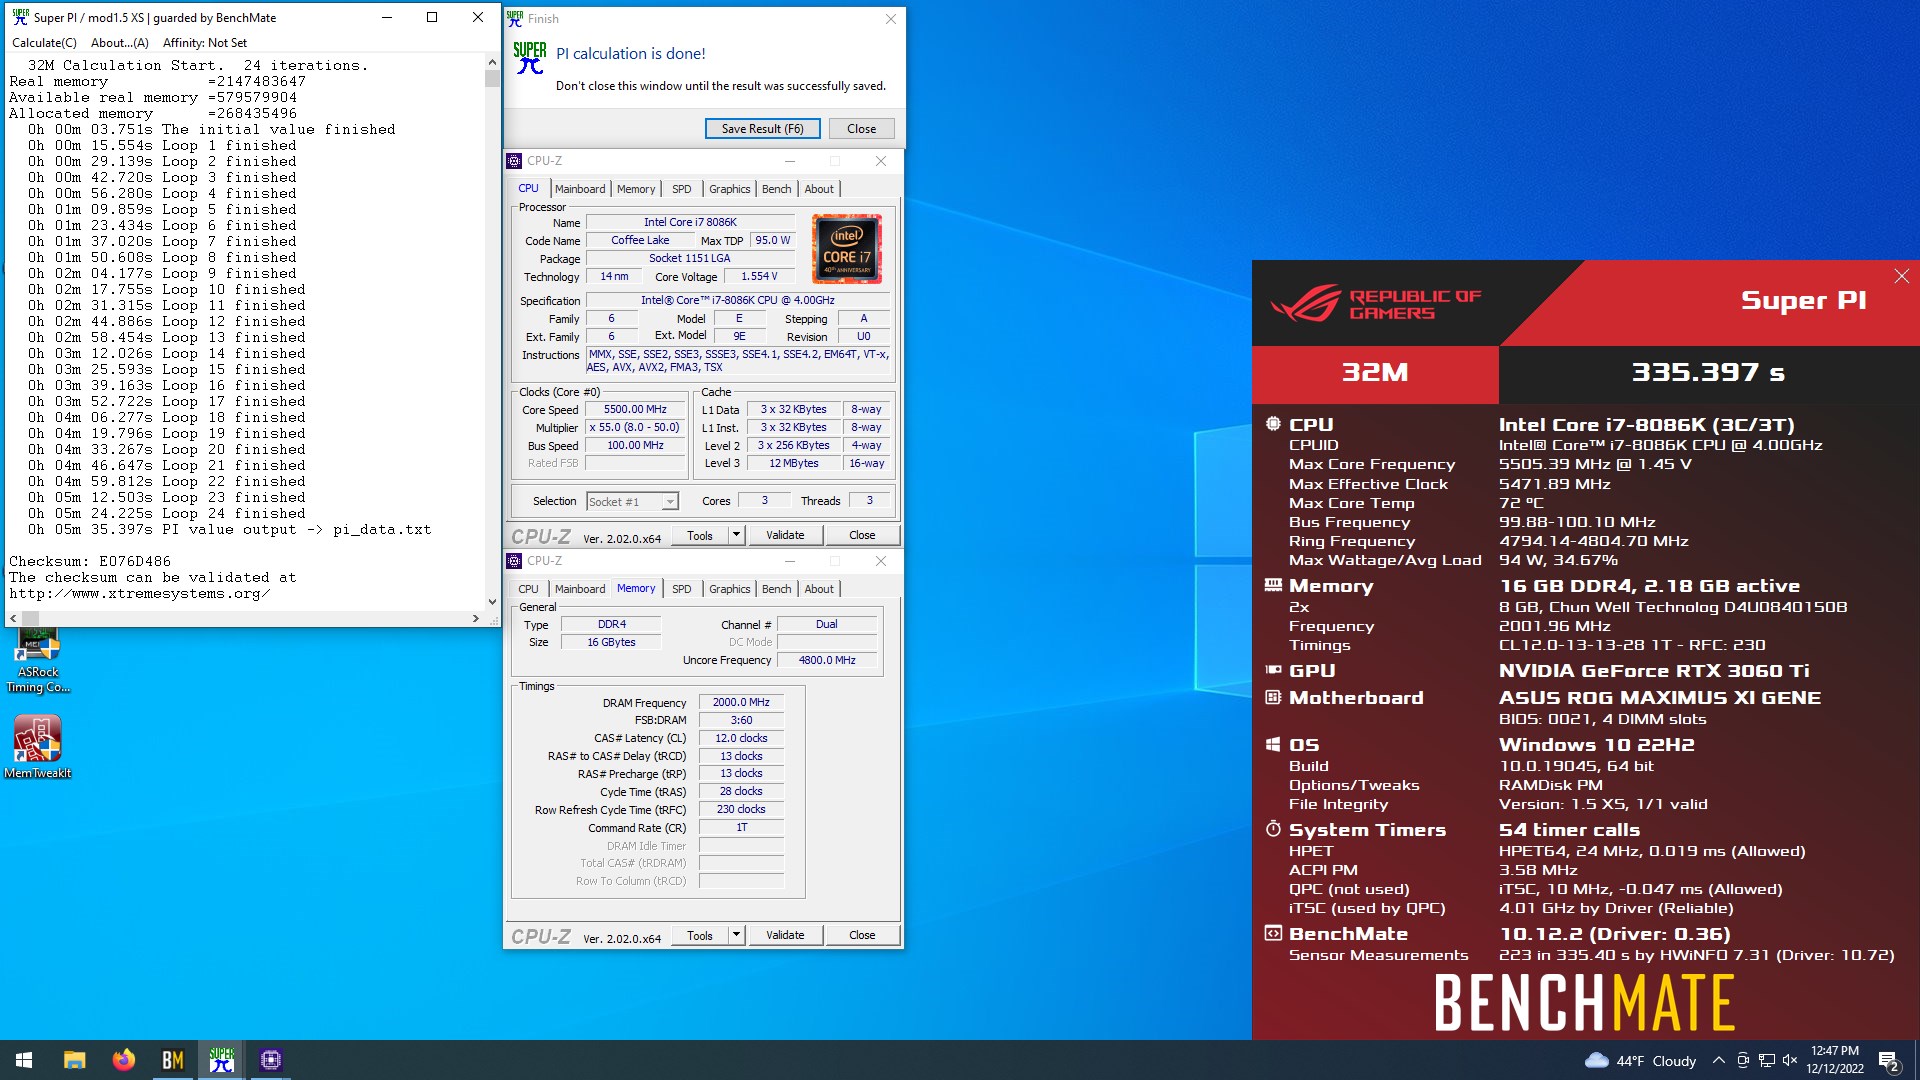Open SPD tab in lower CPU-Z window
The width and height of the screenshot is (1920, 1080).
682,589
